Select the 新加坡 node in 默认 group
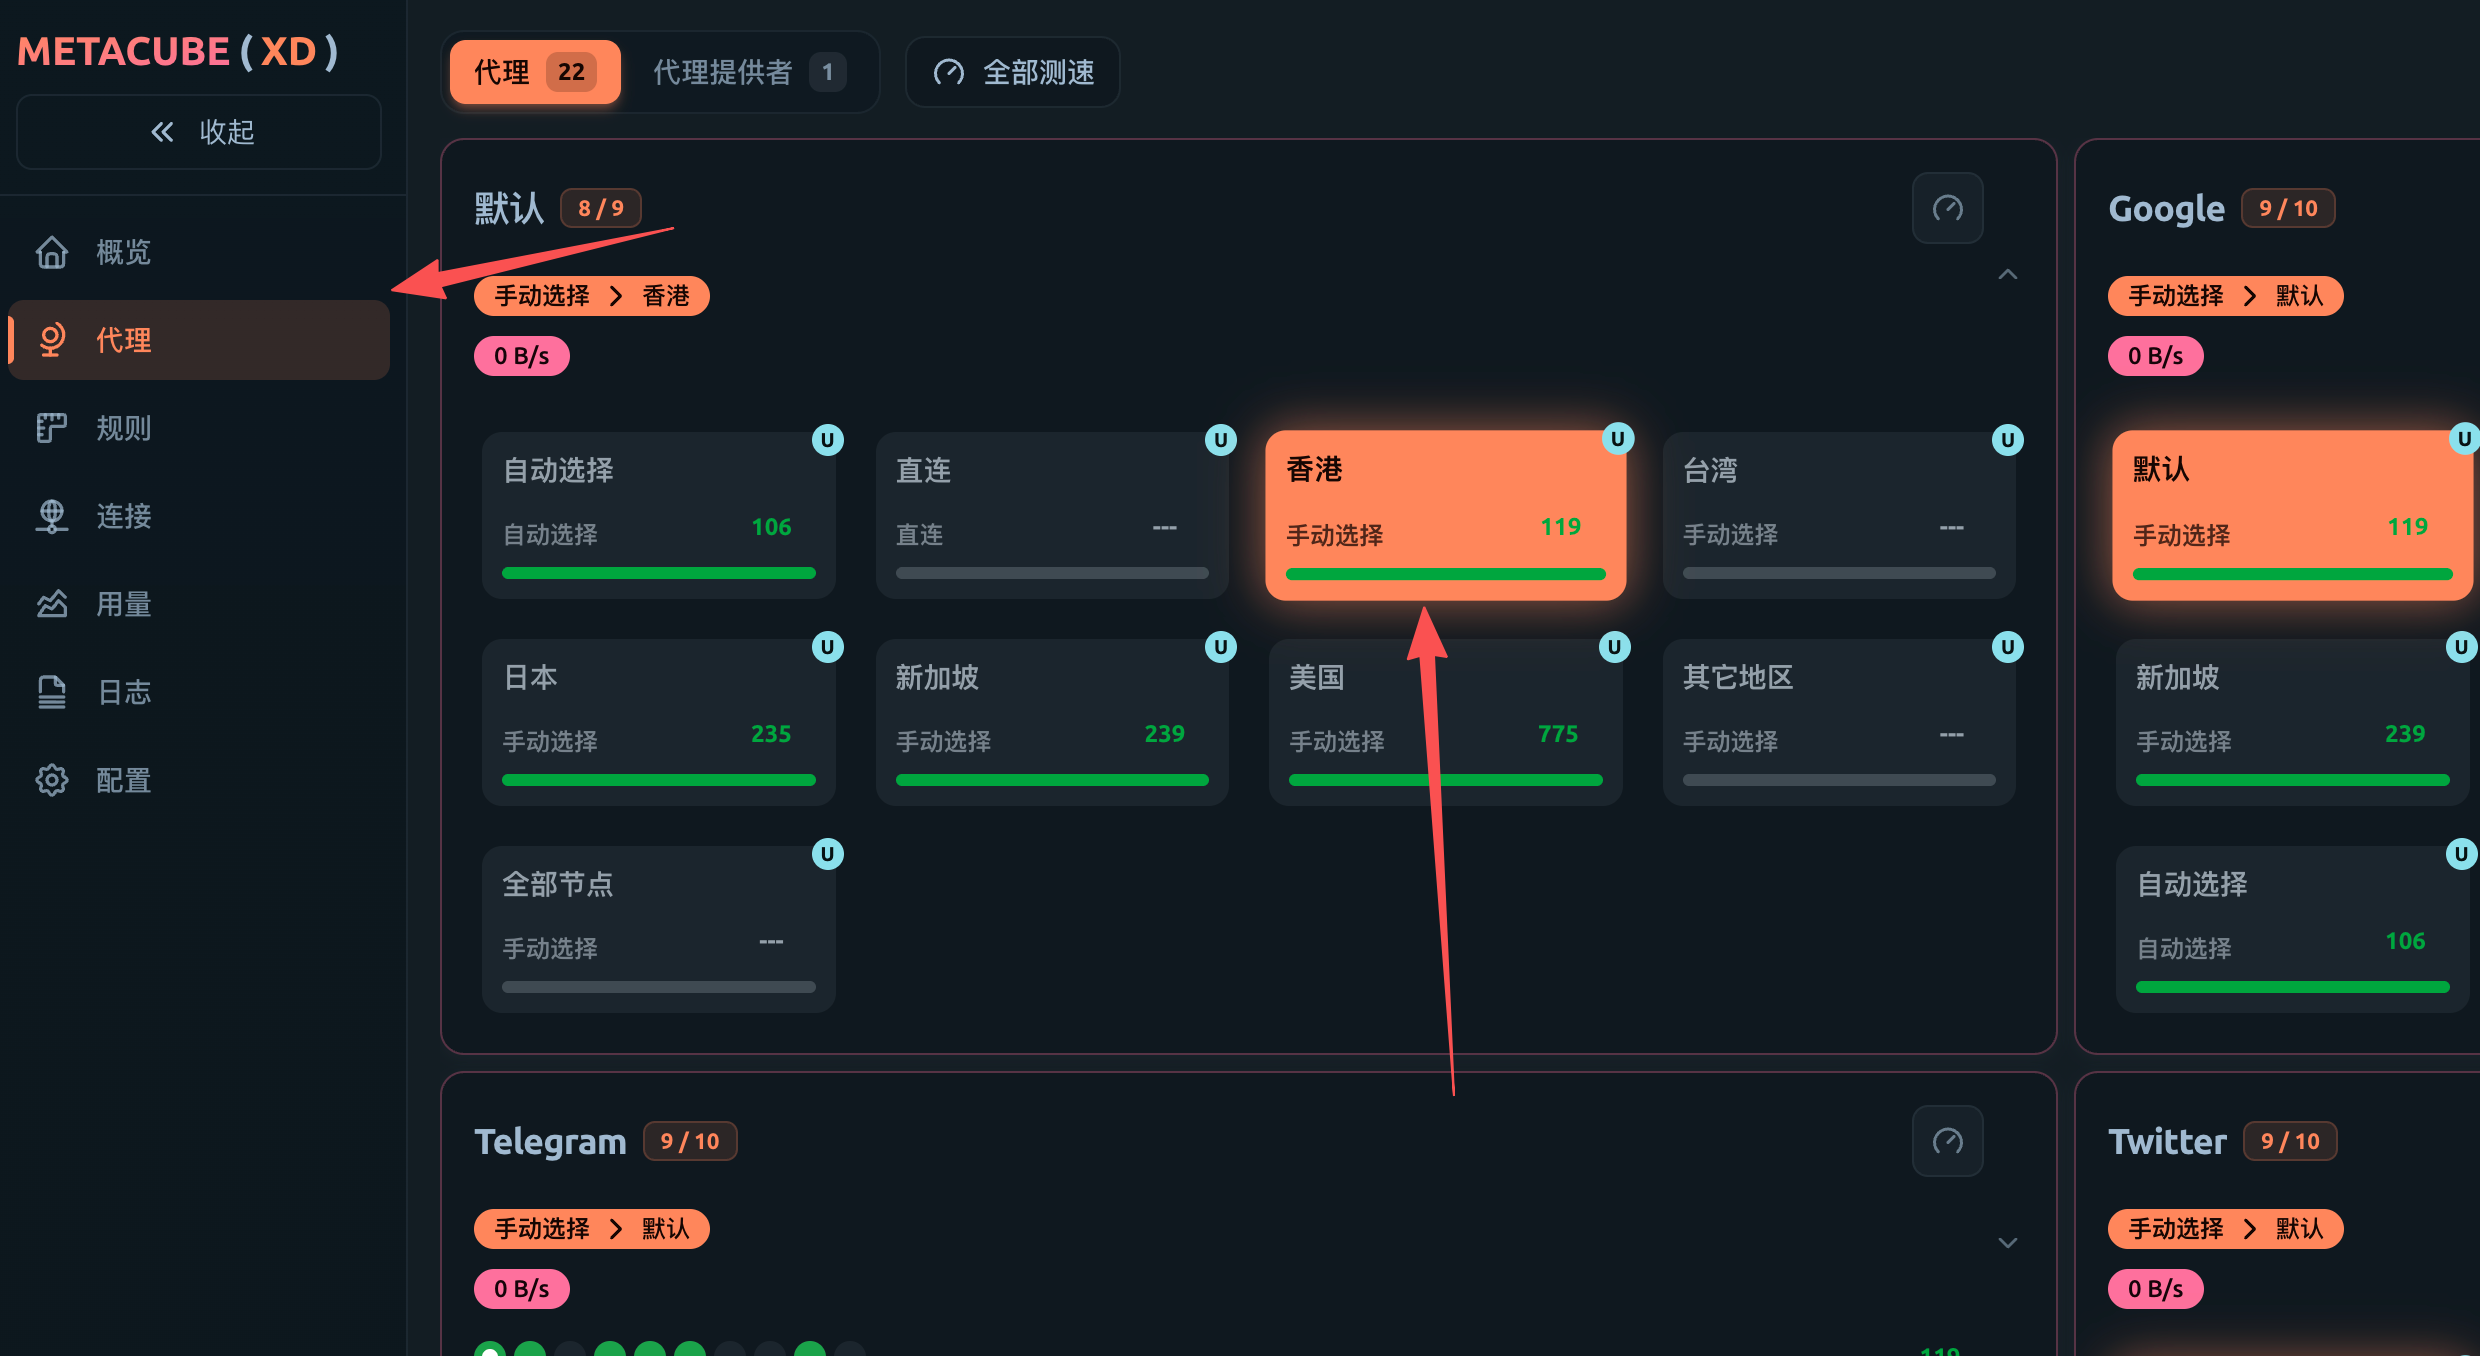This screenshot has height=1356, width=2480. pos(1051,720)
